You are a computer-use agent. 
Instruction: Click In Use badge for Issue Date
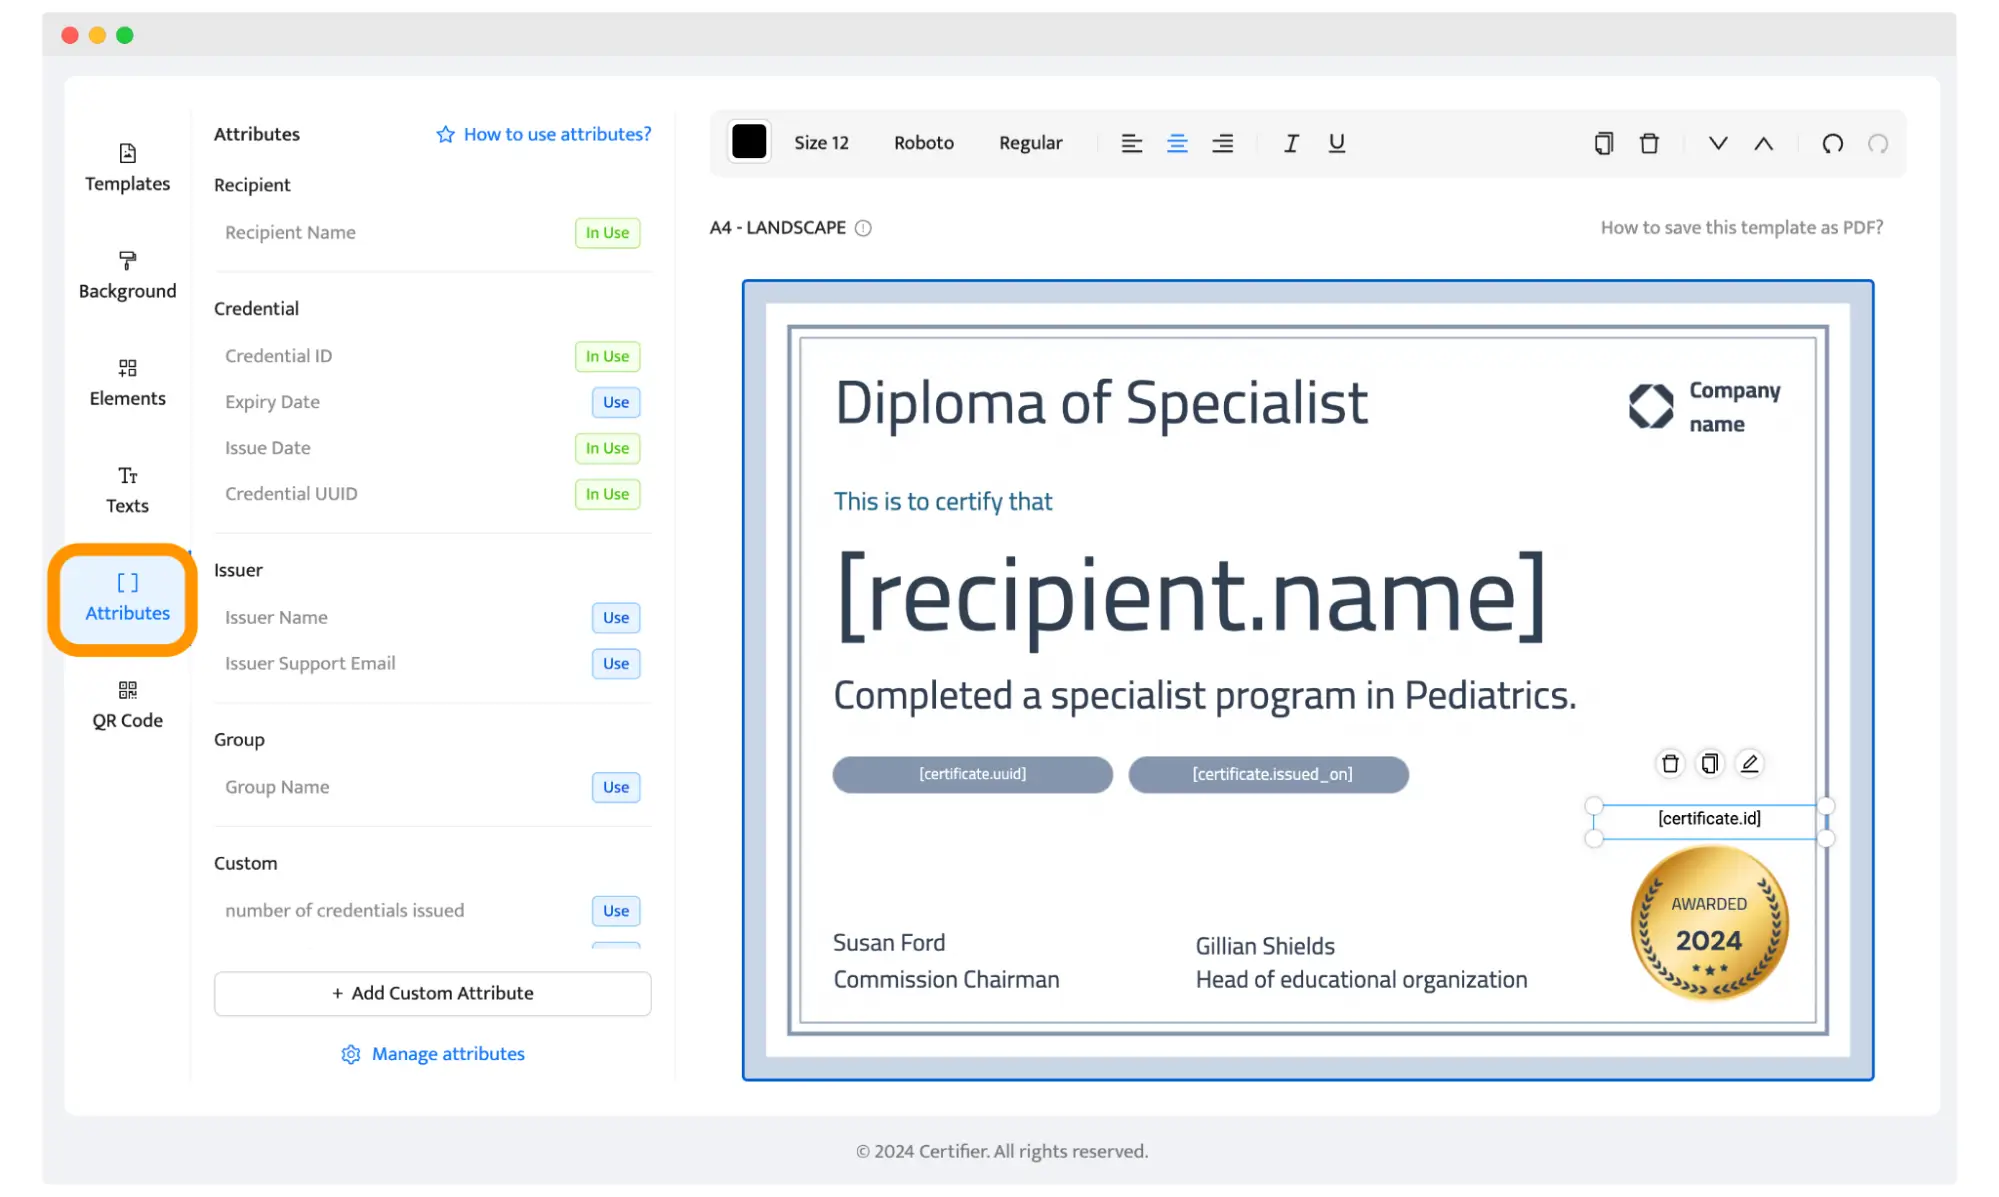pos(607,448)
